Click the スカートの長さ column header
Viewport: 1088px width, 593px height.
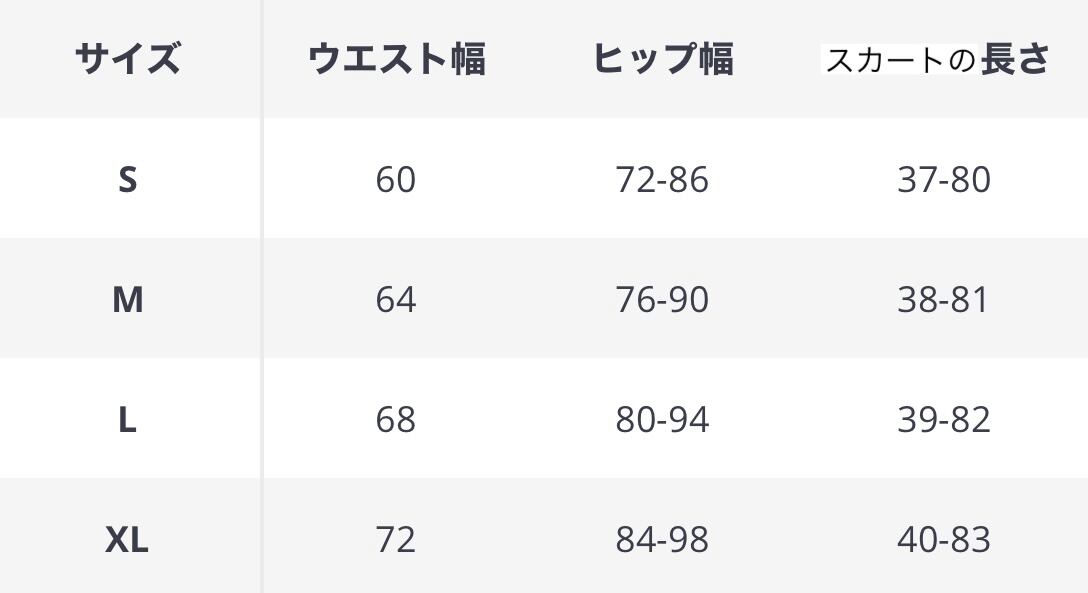click(936, 59)
